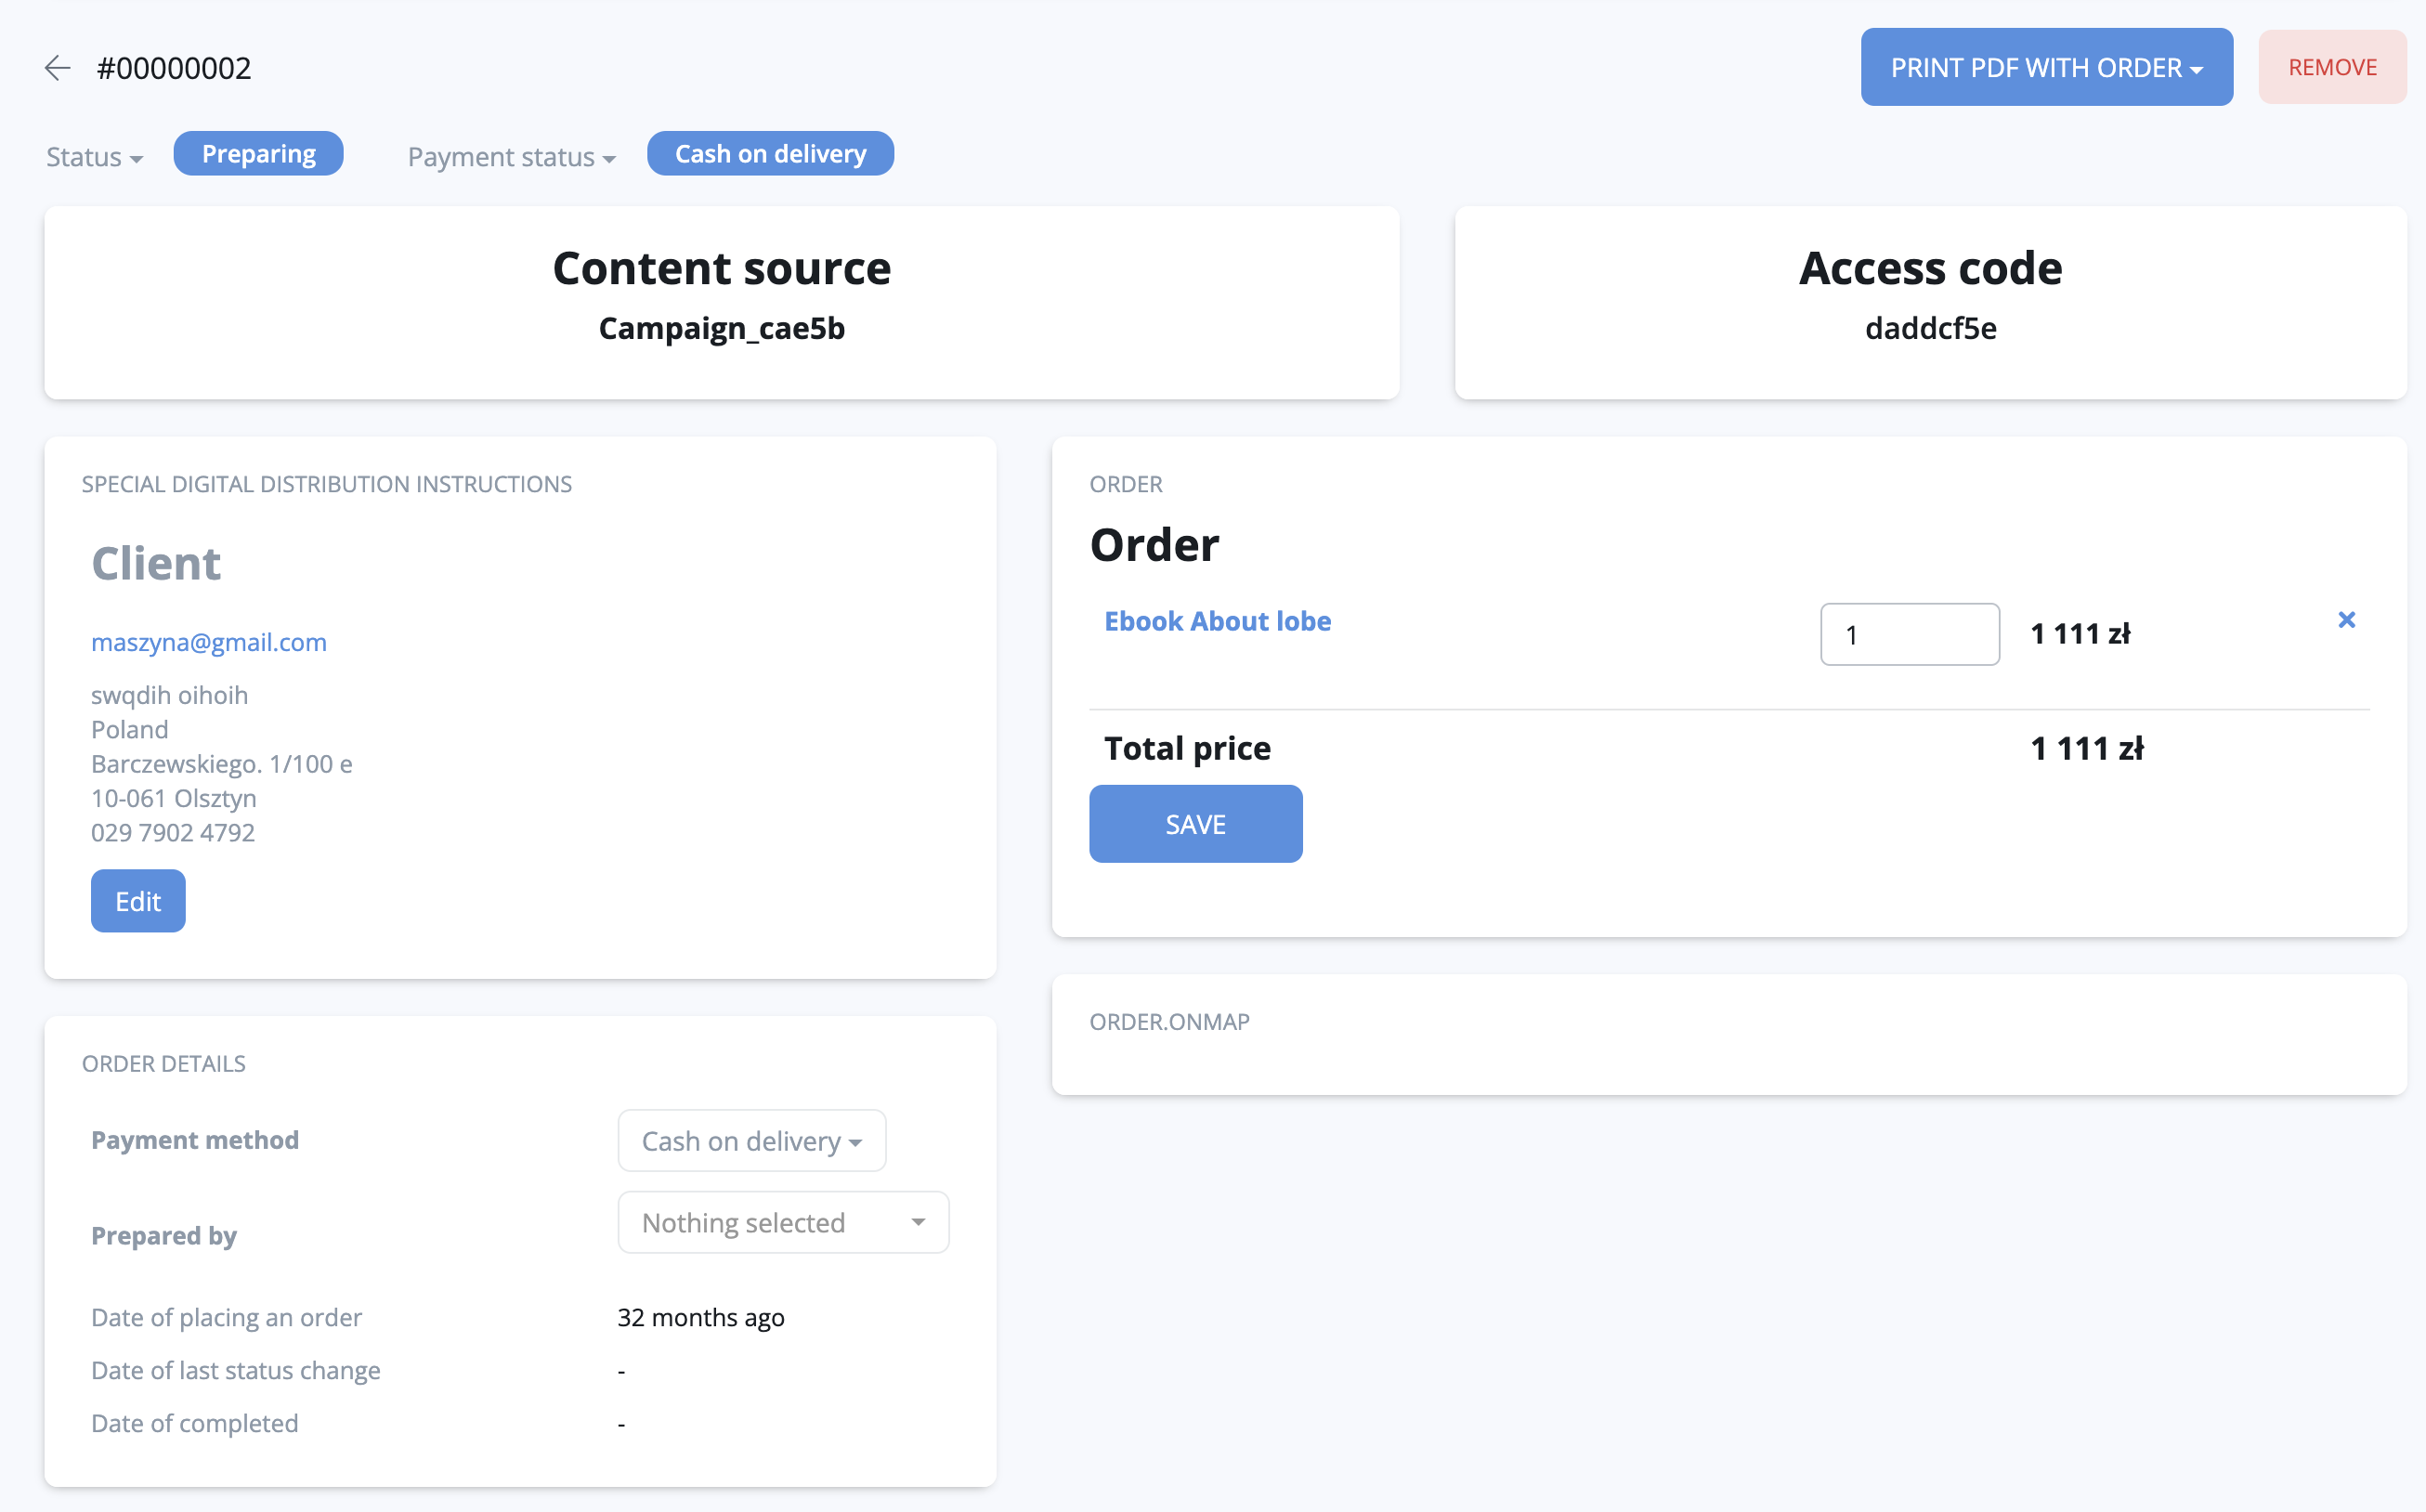
Task: Open the Status dropdown
Action: (94, 157)
